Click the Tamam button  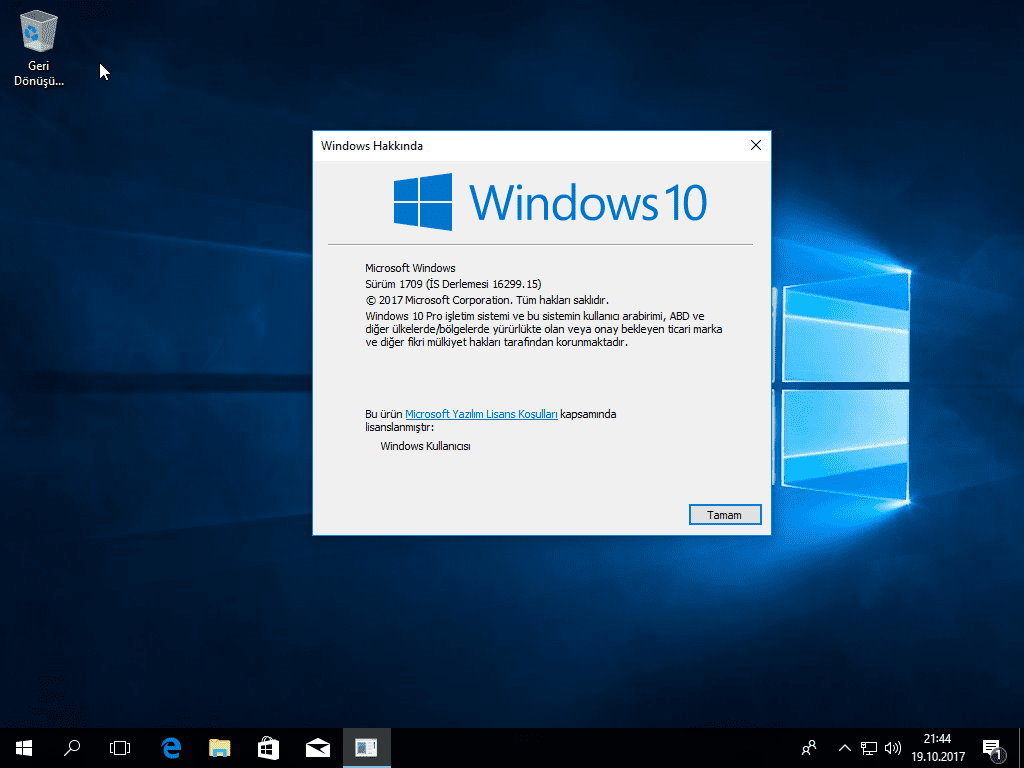click(x=725, y=515)
